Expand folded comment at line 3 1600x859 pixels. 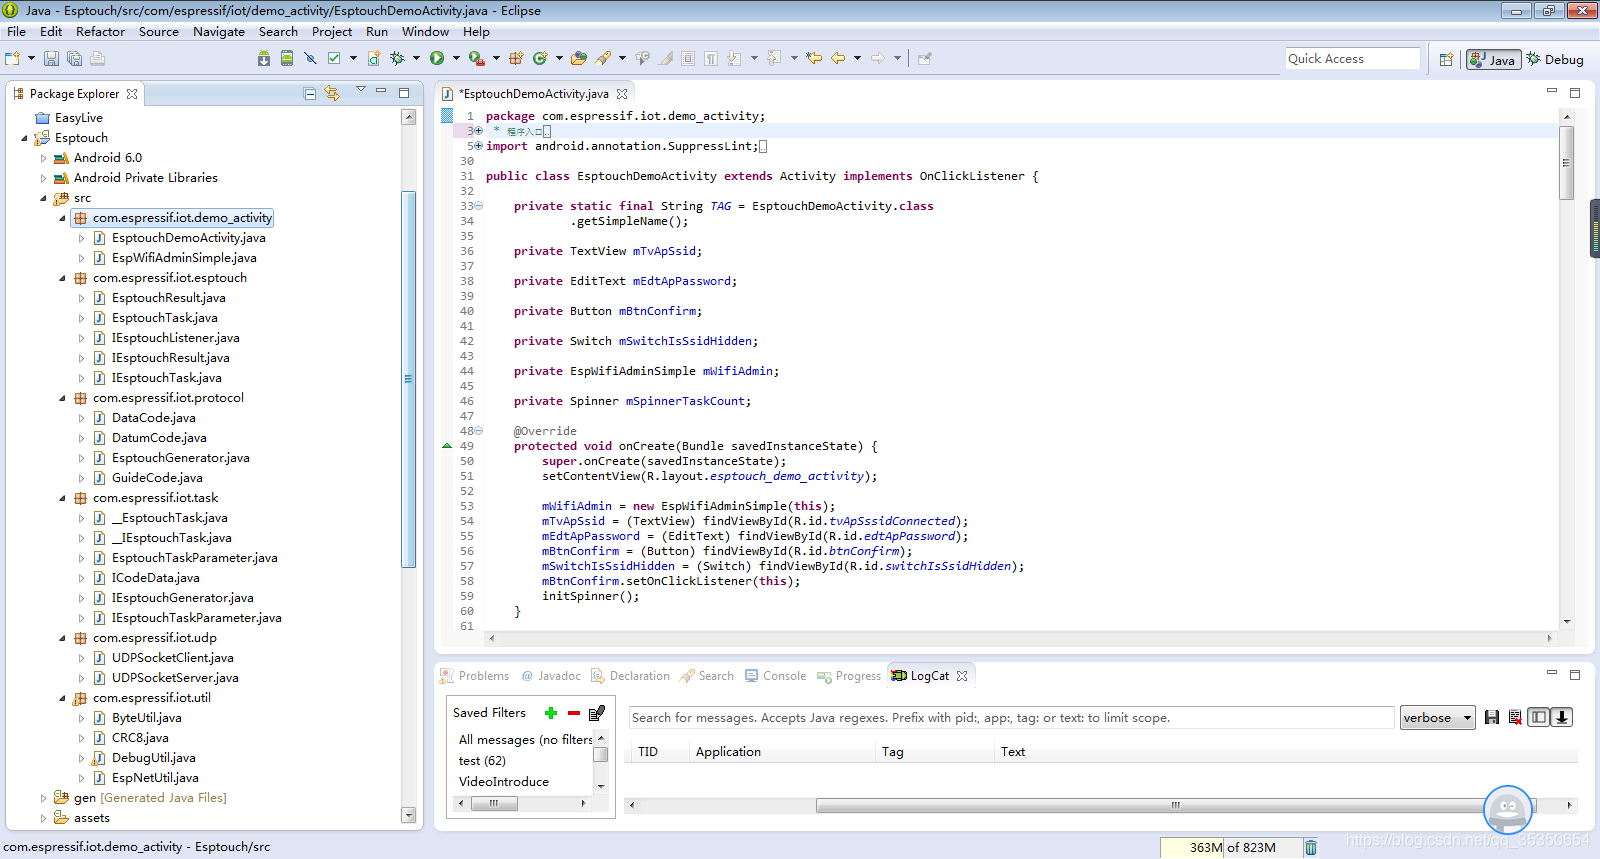pos(478,131)
